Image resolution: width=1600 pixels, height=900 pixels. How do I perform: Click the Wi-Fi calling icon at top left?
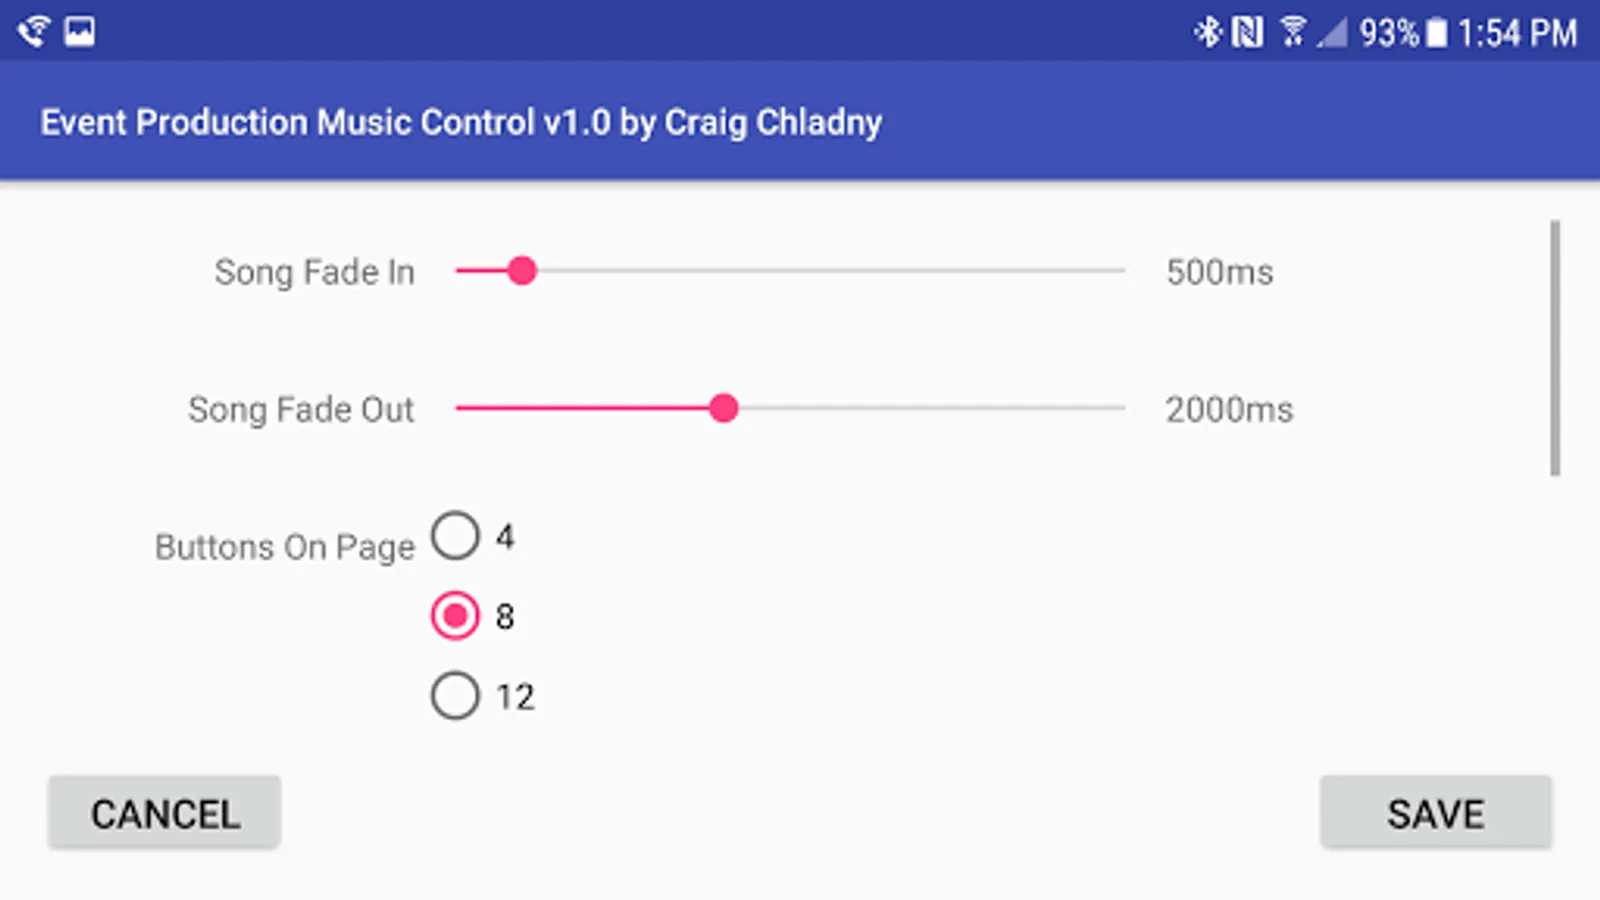33,31
